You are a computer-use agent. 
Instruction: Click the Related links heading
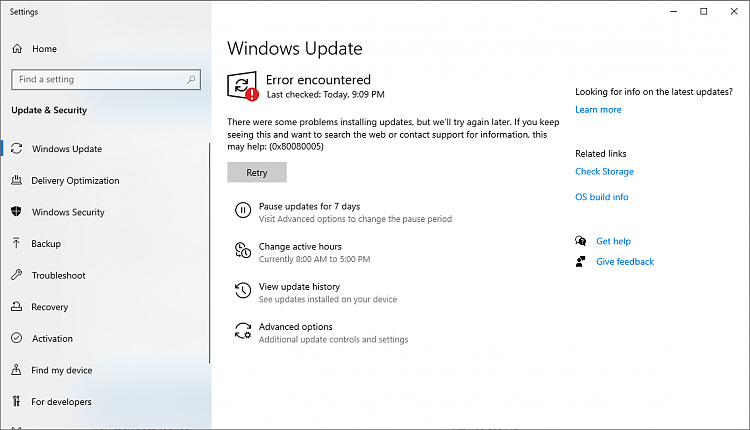600,154
